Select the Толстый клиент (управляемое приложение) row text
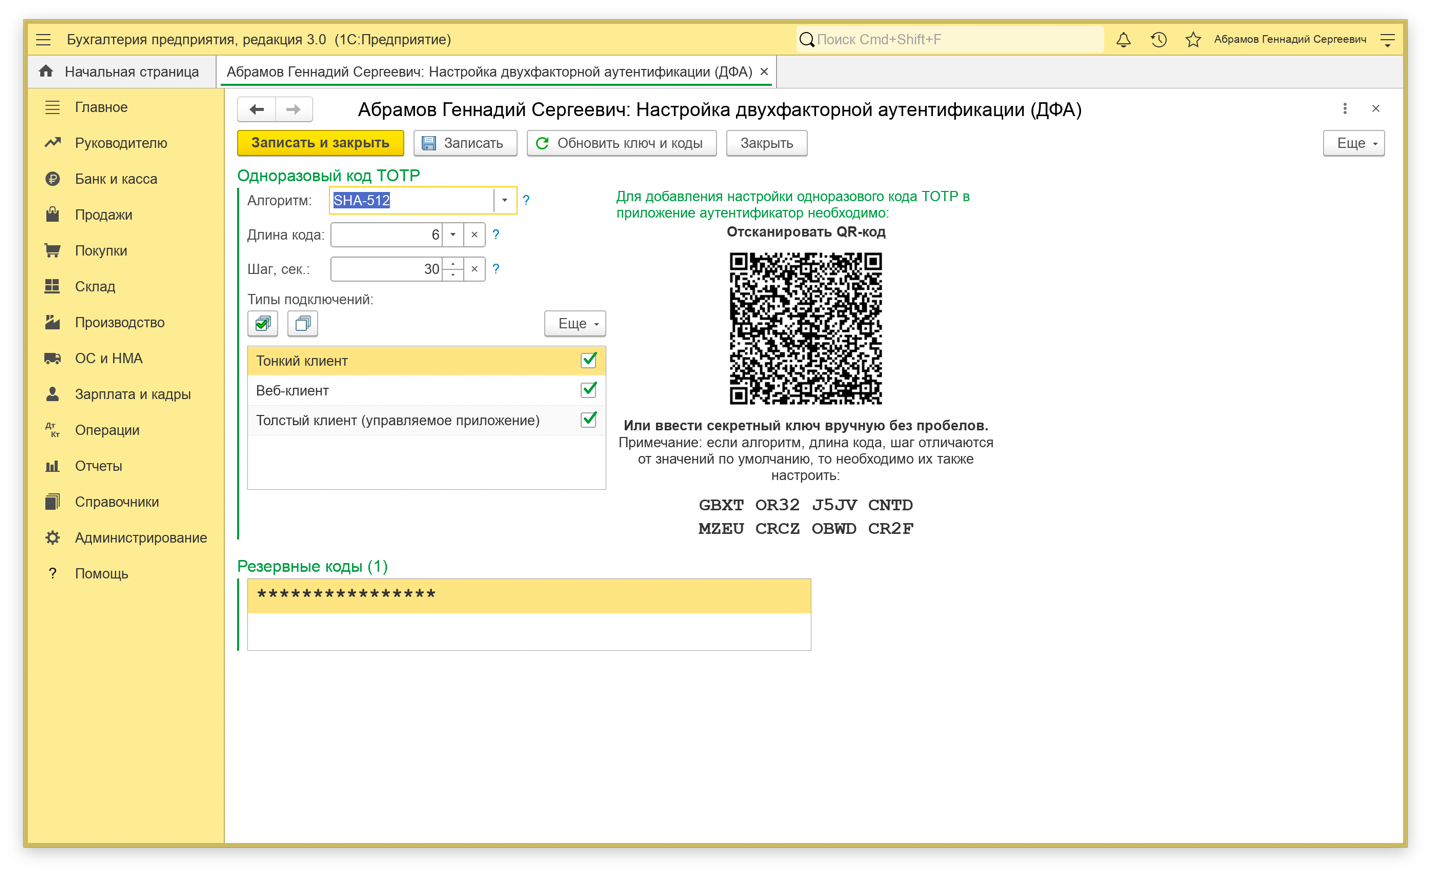Viewport: 1431px width, 875px height. (x=398, y=421)
